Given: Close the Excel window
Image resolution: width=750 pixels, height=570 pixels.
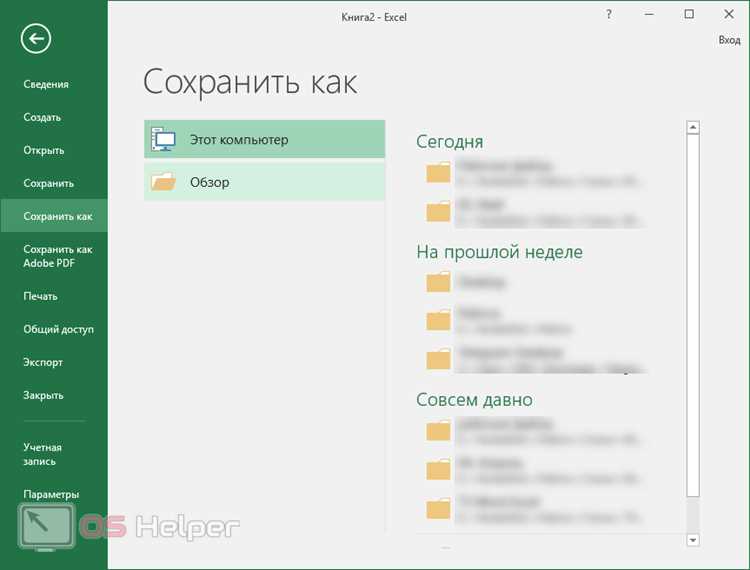Looking at the screenshot, I should pos(728,14).
